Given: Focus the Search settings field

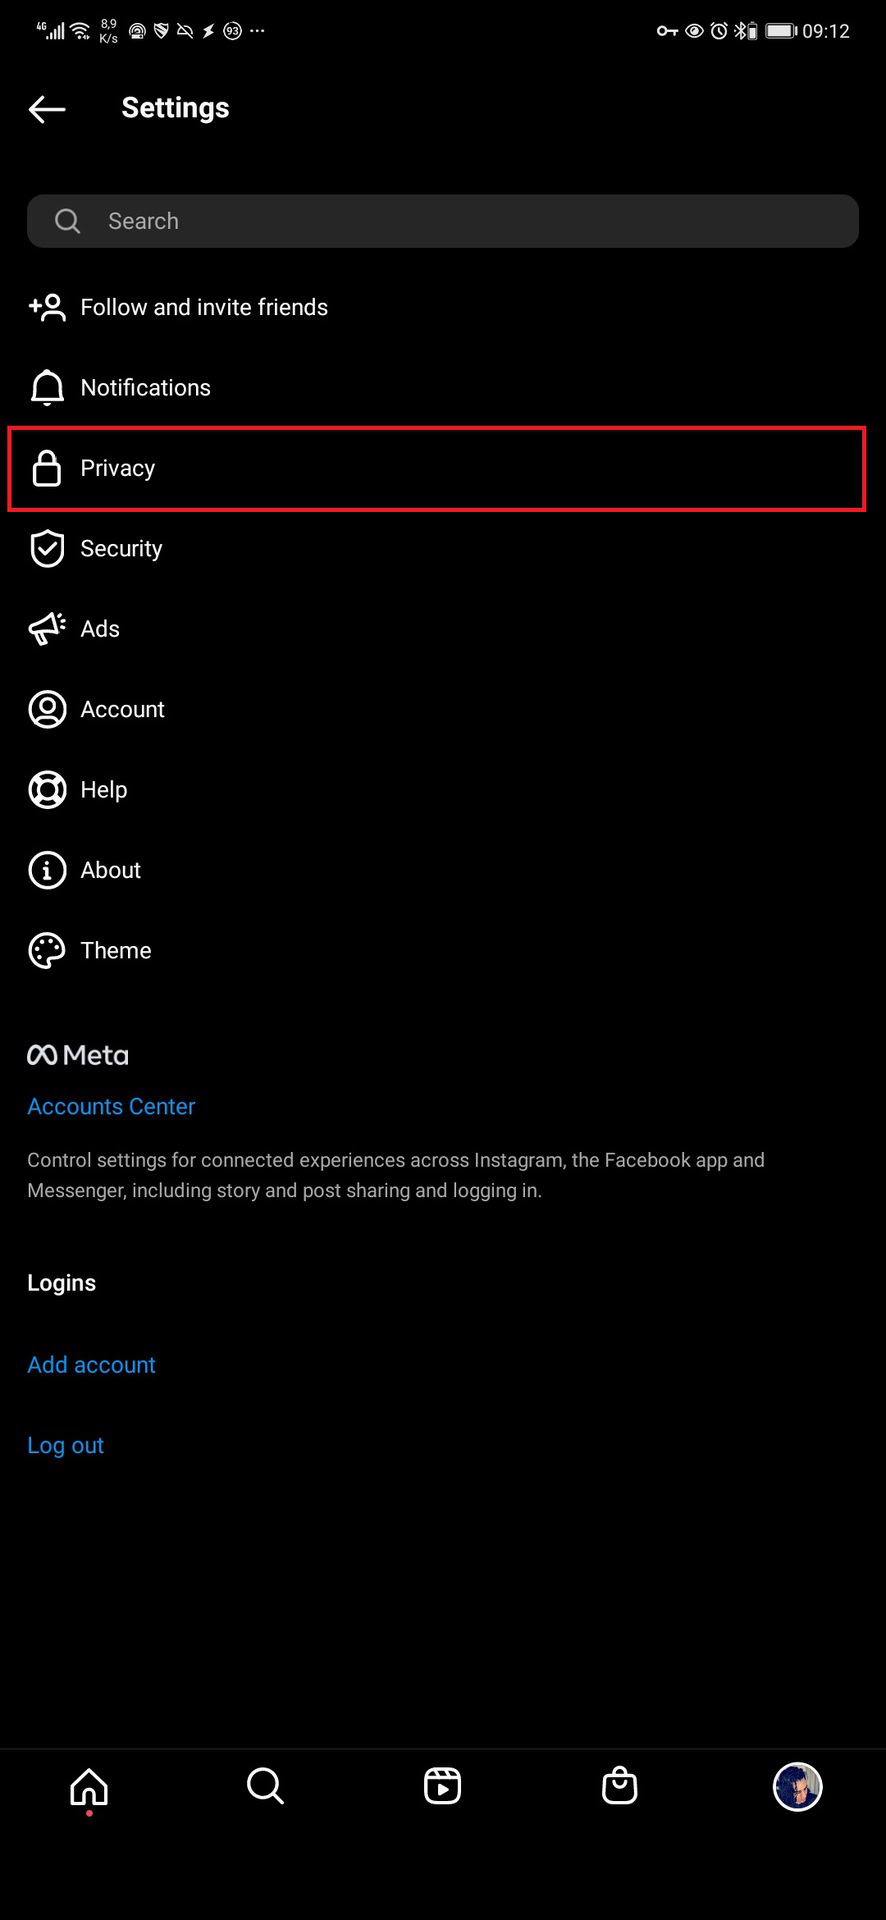Looking at the screenshot, I should coord(443,221).
